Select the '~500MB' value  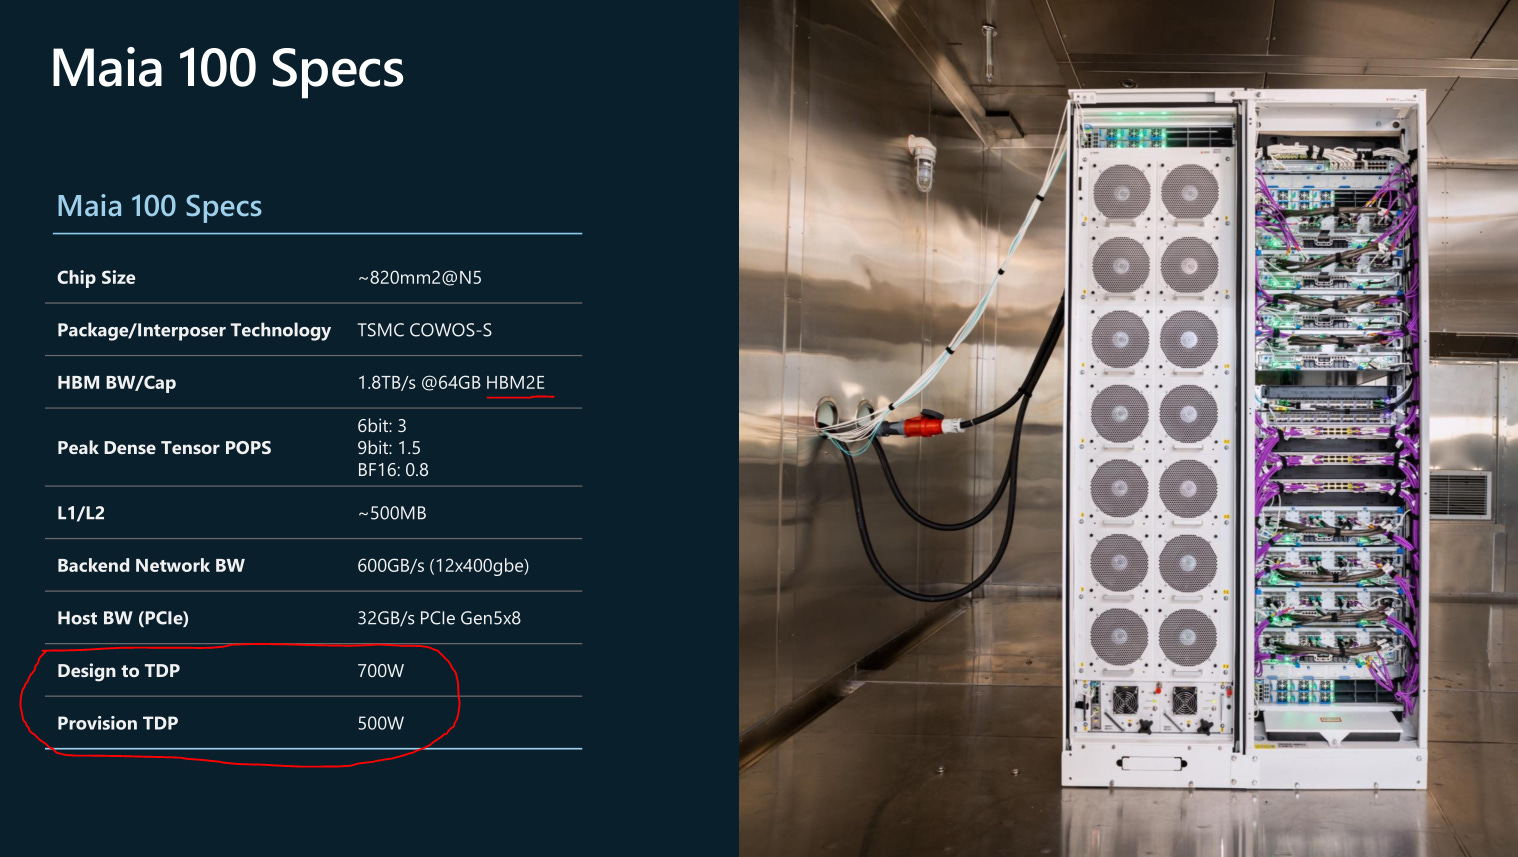(x=392, y=513)
